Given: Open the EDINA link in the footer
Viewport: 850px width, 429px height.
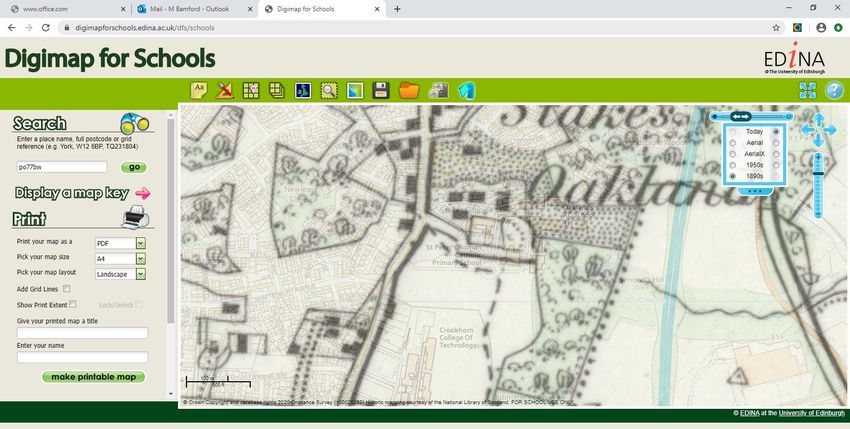Looking at the screenshot, I should [749, 413].
